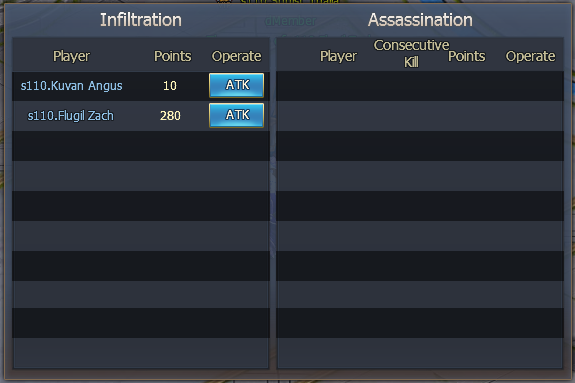Click the bottom row of Assassination list
The image size is (575, 383).
click(x=420, y=353)
